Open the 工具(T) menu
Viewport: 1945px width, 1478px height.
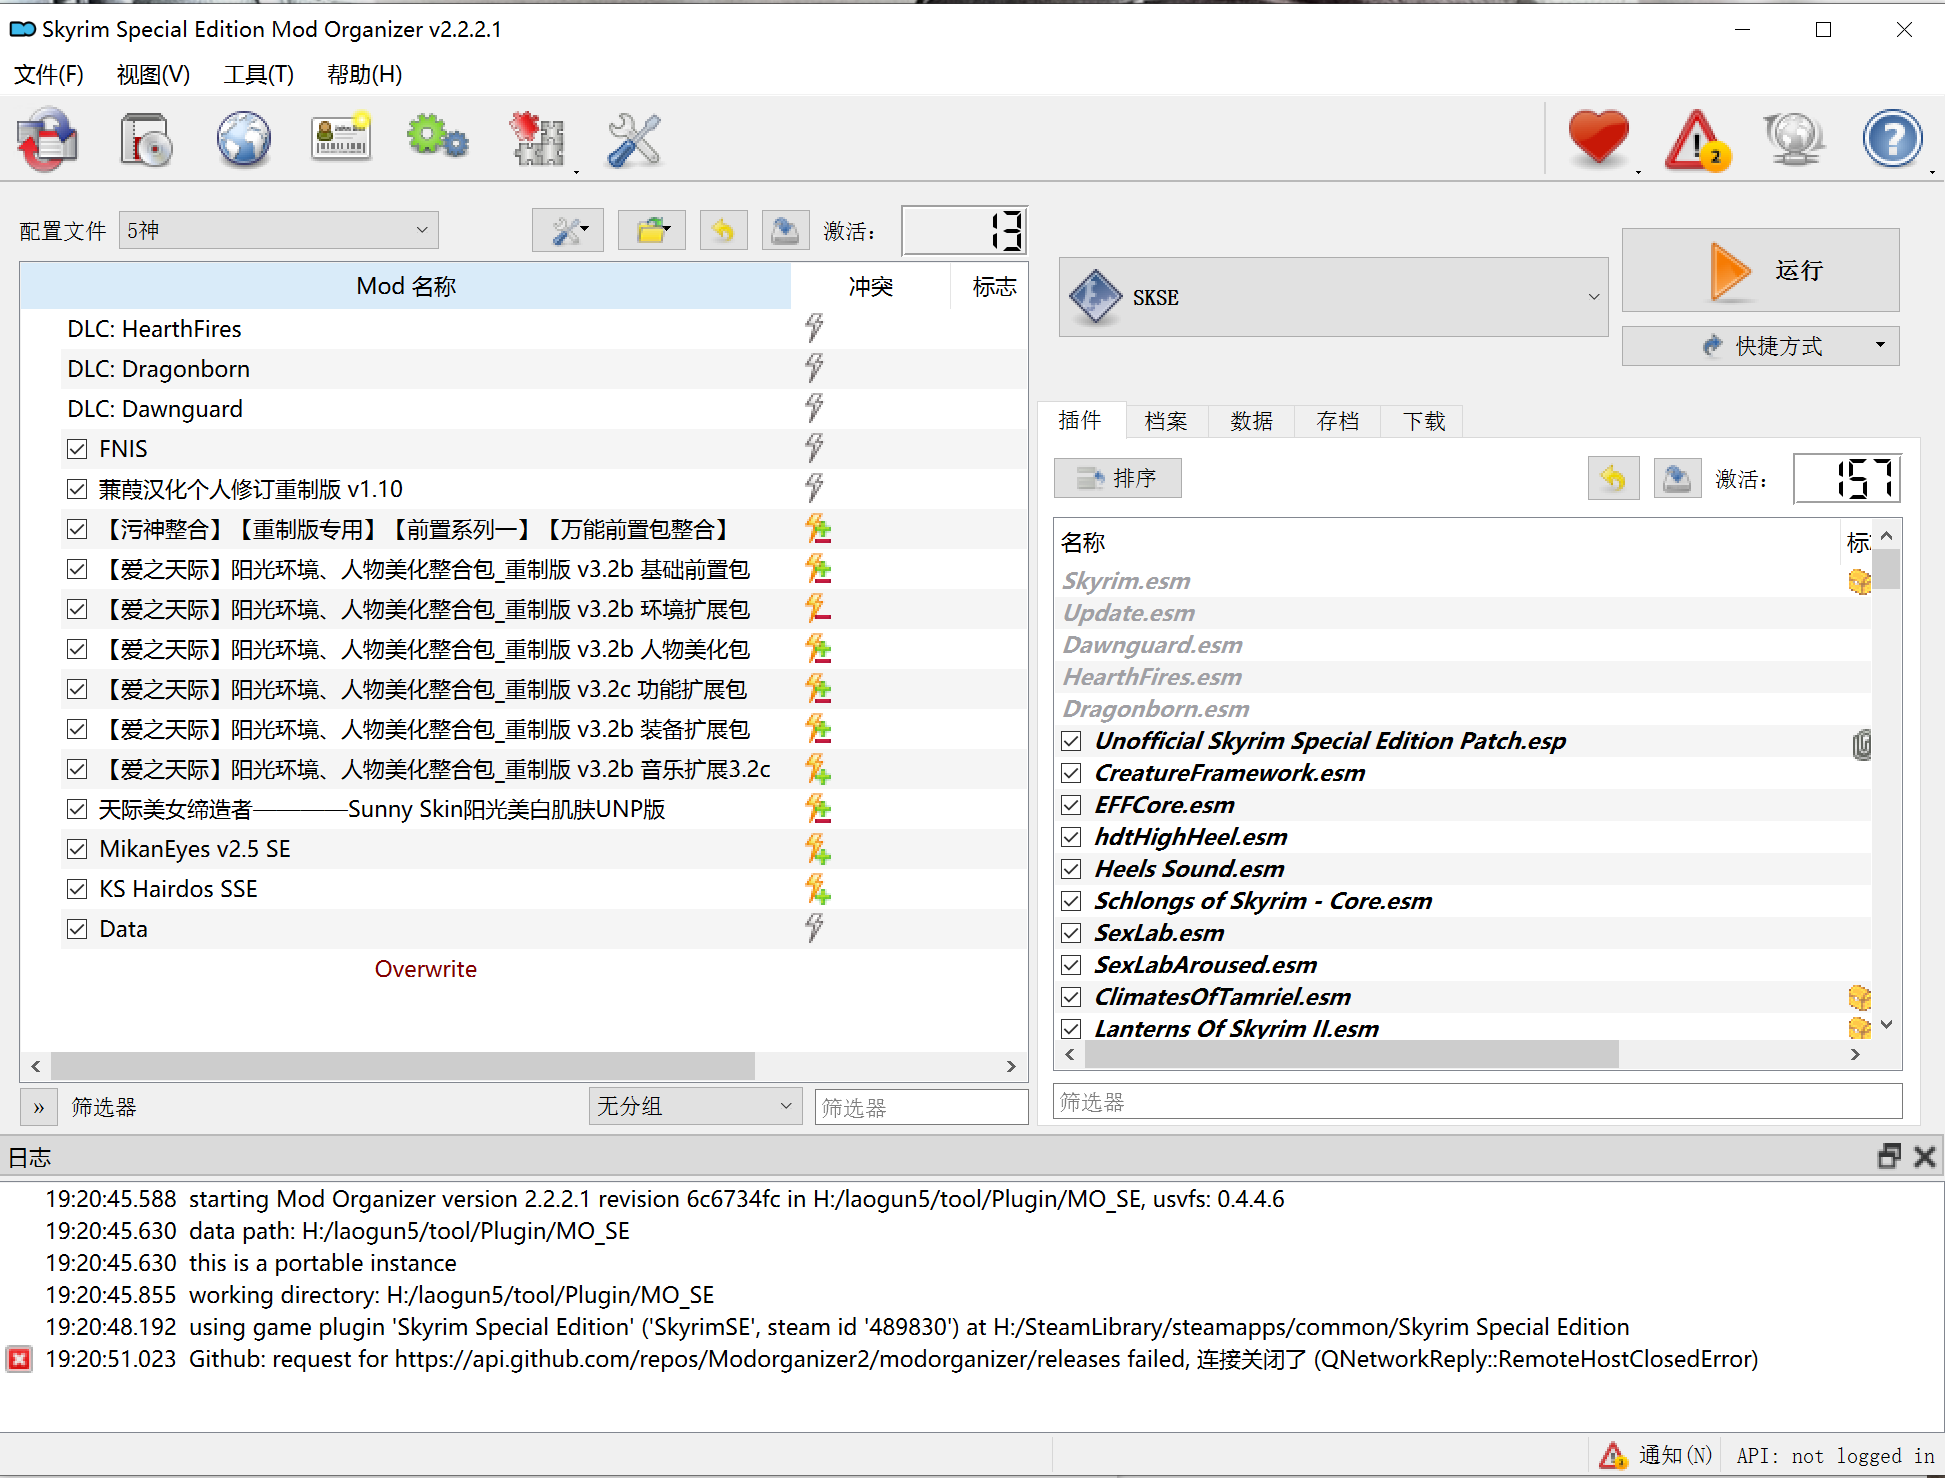click(x=258, y=74)
